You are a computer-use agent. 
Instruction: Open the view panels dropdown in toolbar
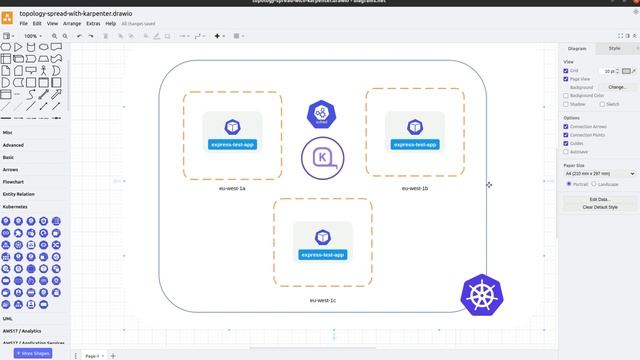coord(9,36)
